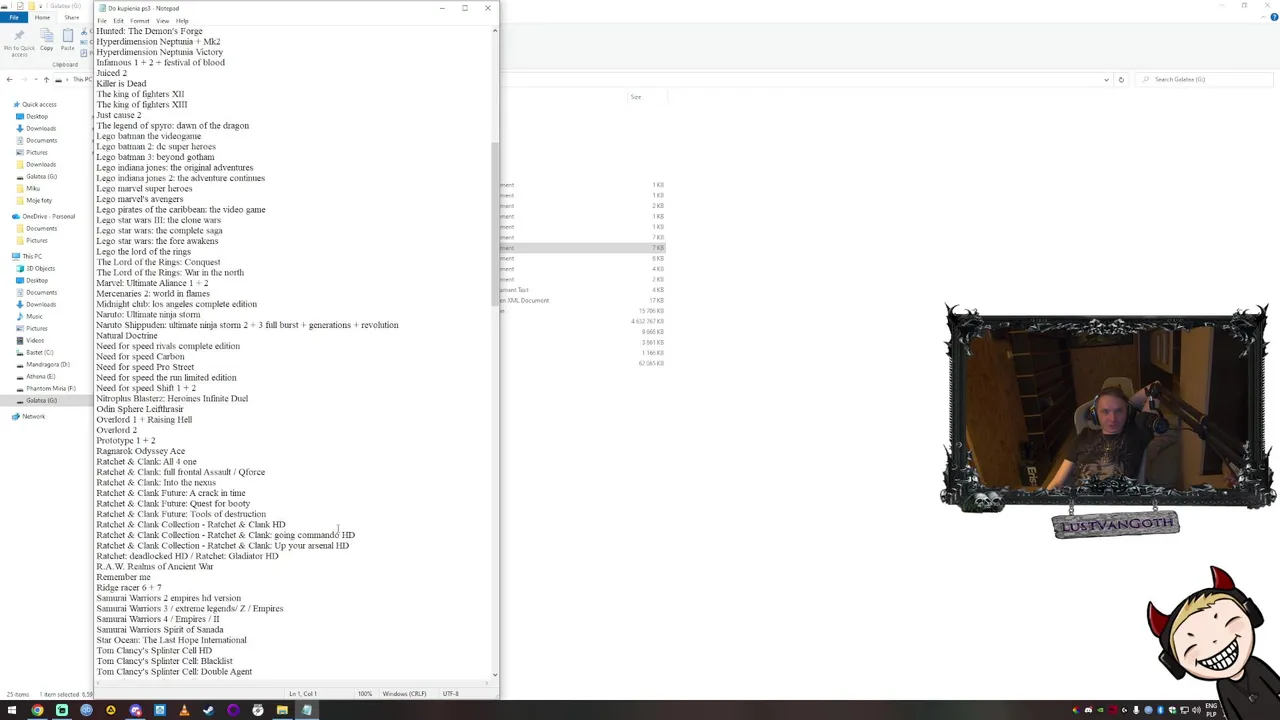Select This PC in navigation pane

click(32, 256)
